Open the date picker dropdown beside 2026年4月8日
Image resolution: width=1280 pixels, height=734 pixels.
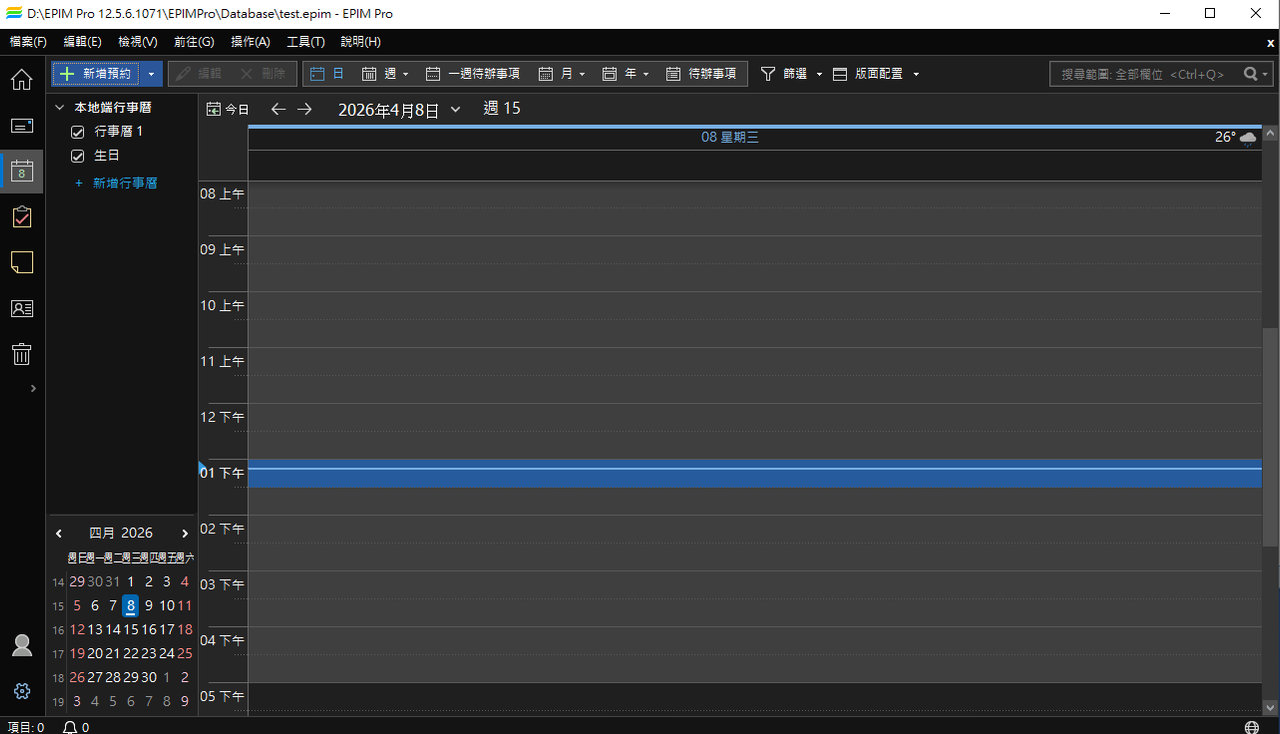pyautogui.click(x=456, y=109)
